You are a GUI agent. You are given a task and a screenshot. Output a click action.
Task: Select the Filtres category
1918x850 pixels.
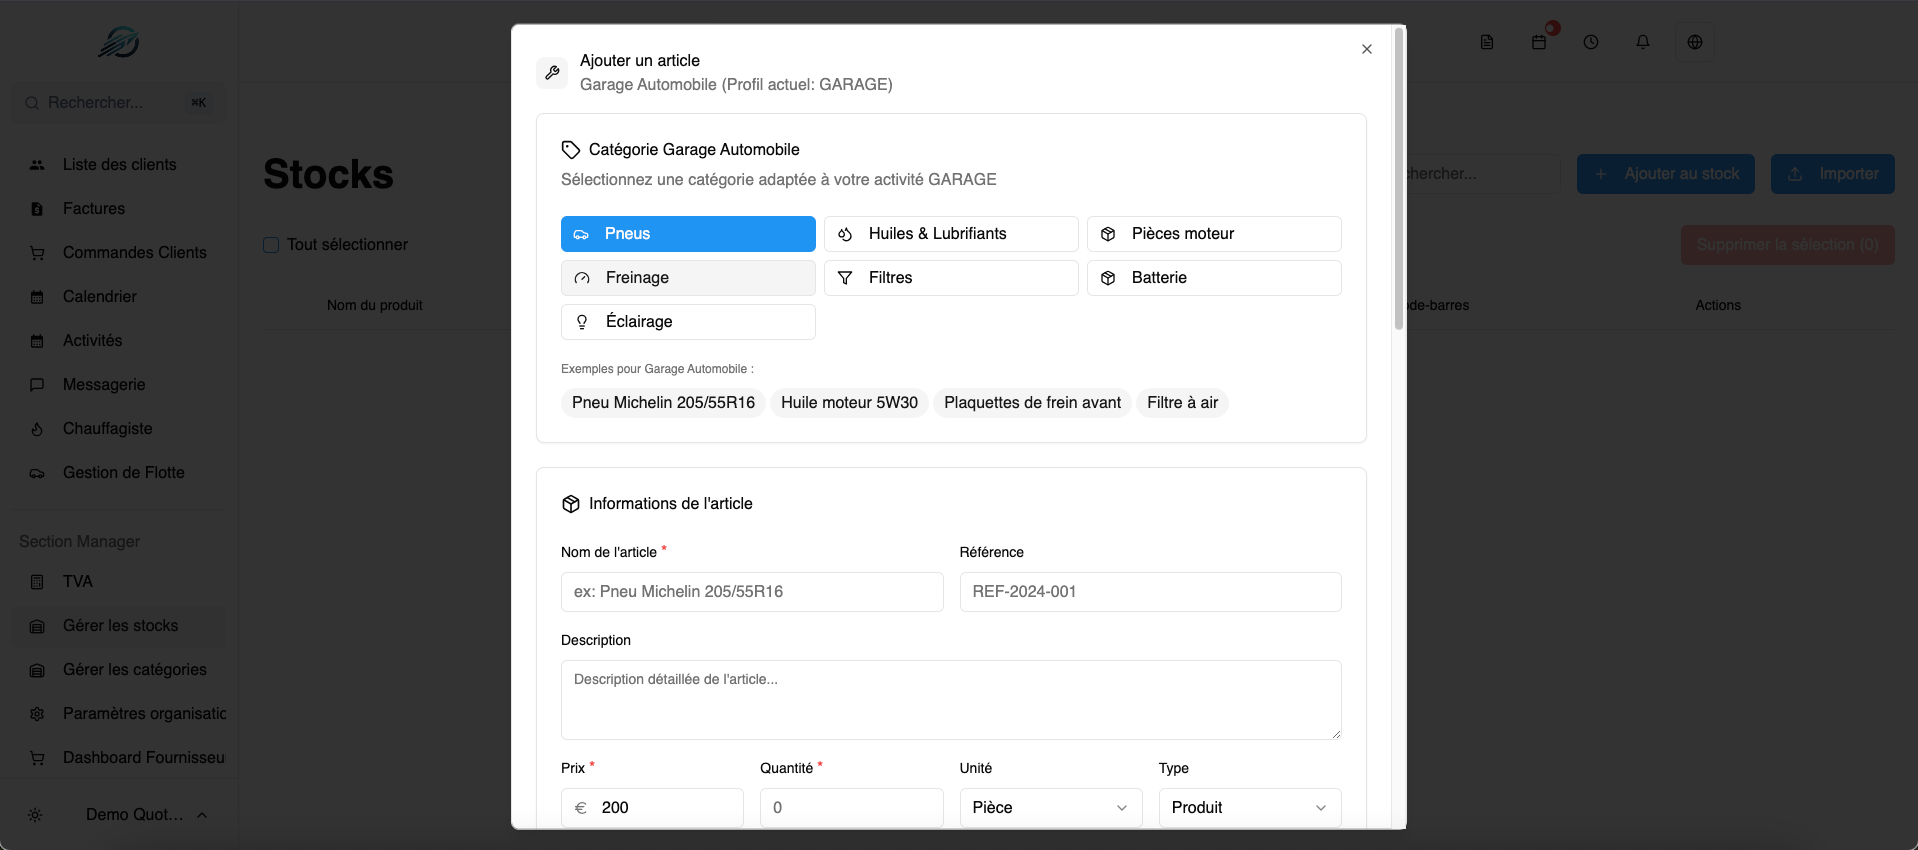[951, 278]
